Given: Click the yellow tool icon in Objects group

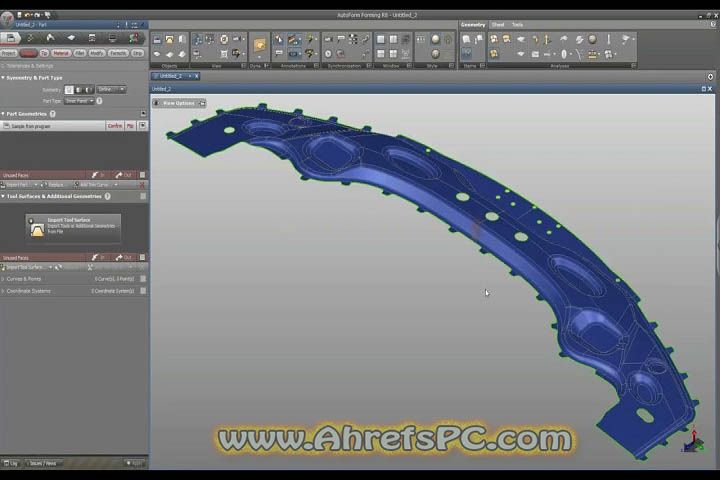Looking at the screenshot, I should pyautogui.click(x=169, y=40).
